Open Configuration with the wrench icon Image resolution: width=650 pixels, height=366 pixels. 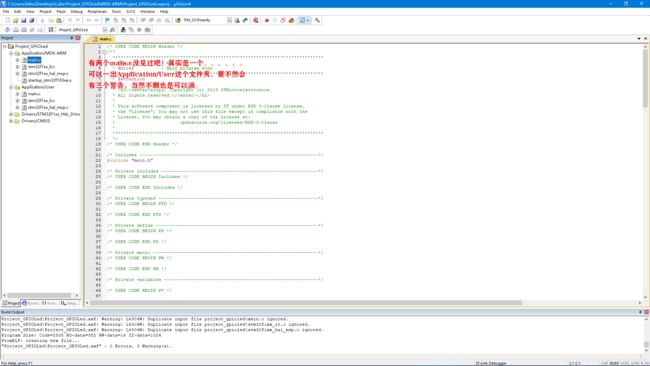(317, 20)
